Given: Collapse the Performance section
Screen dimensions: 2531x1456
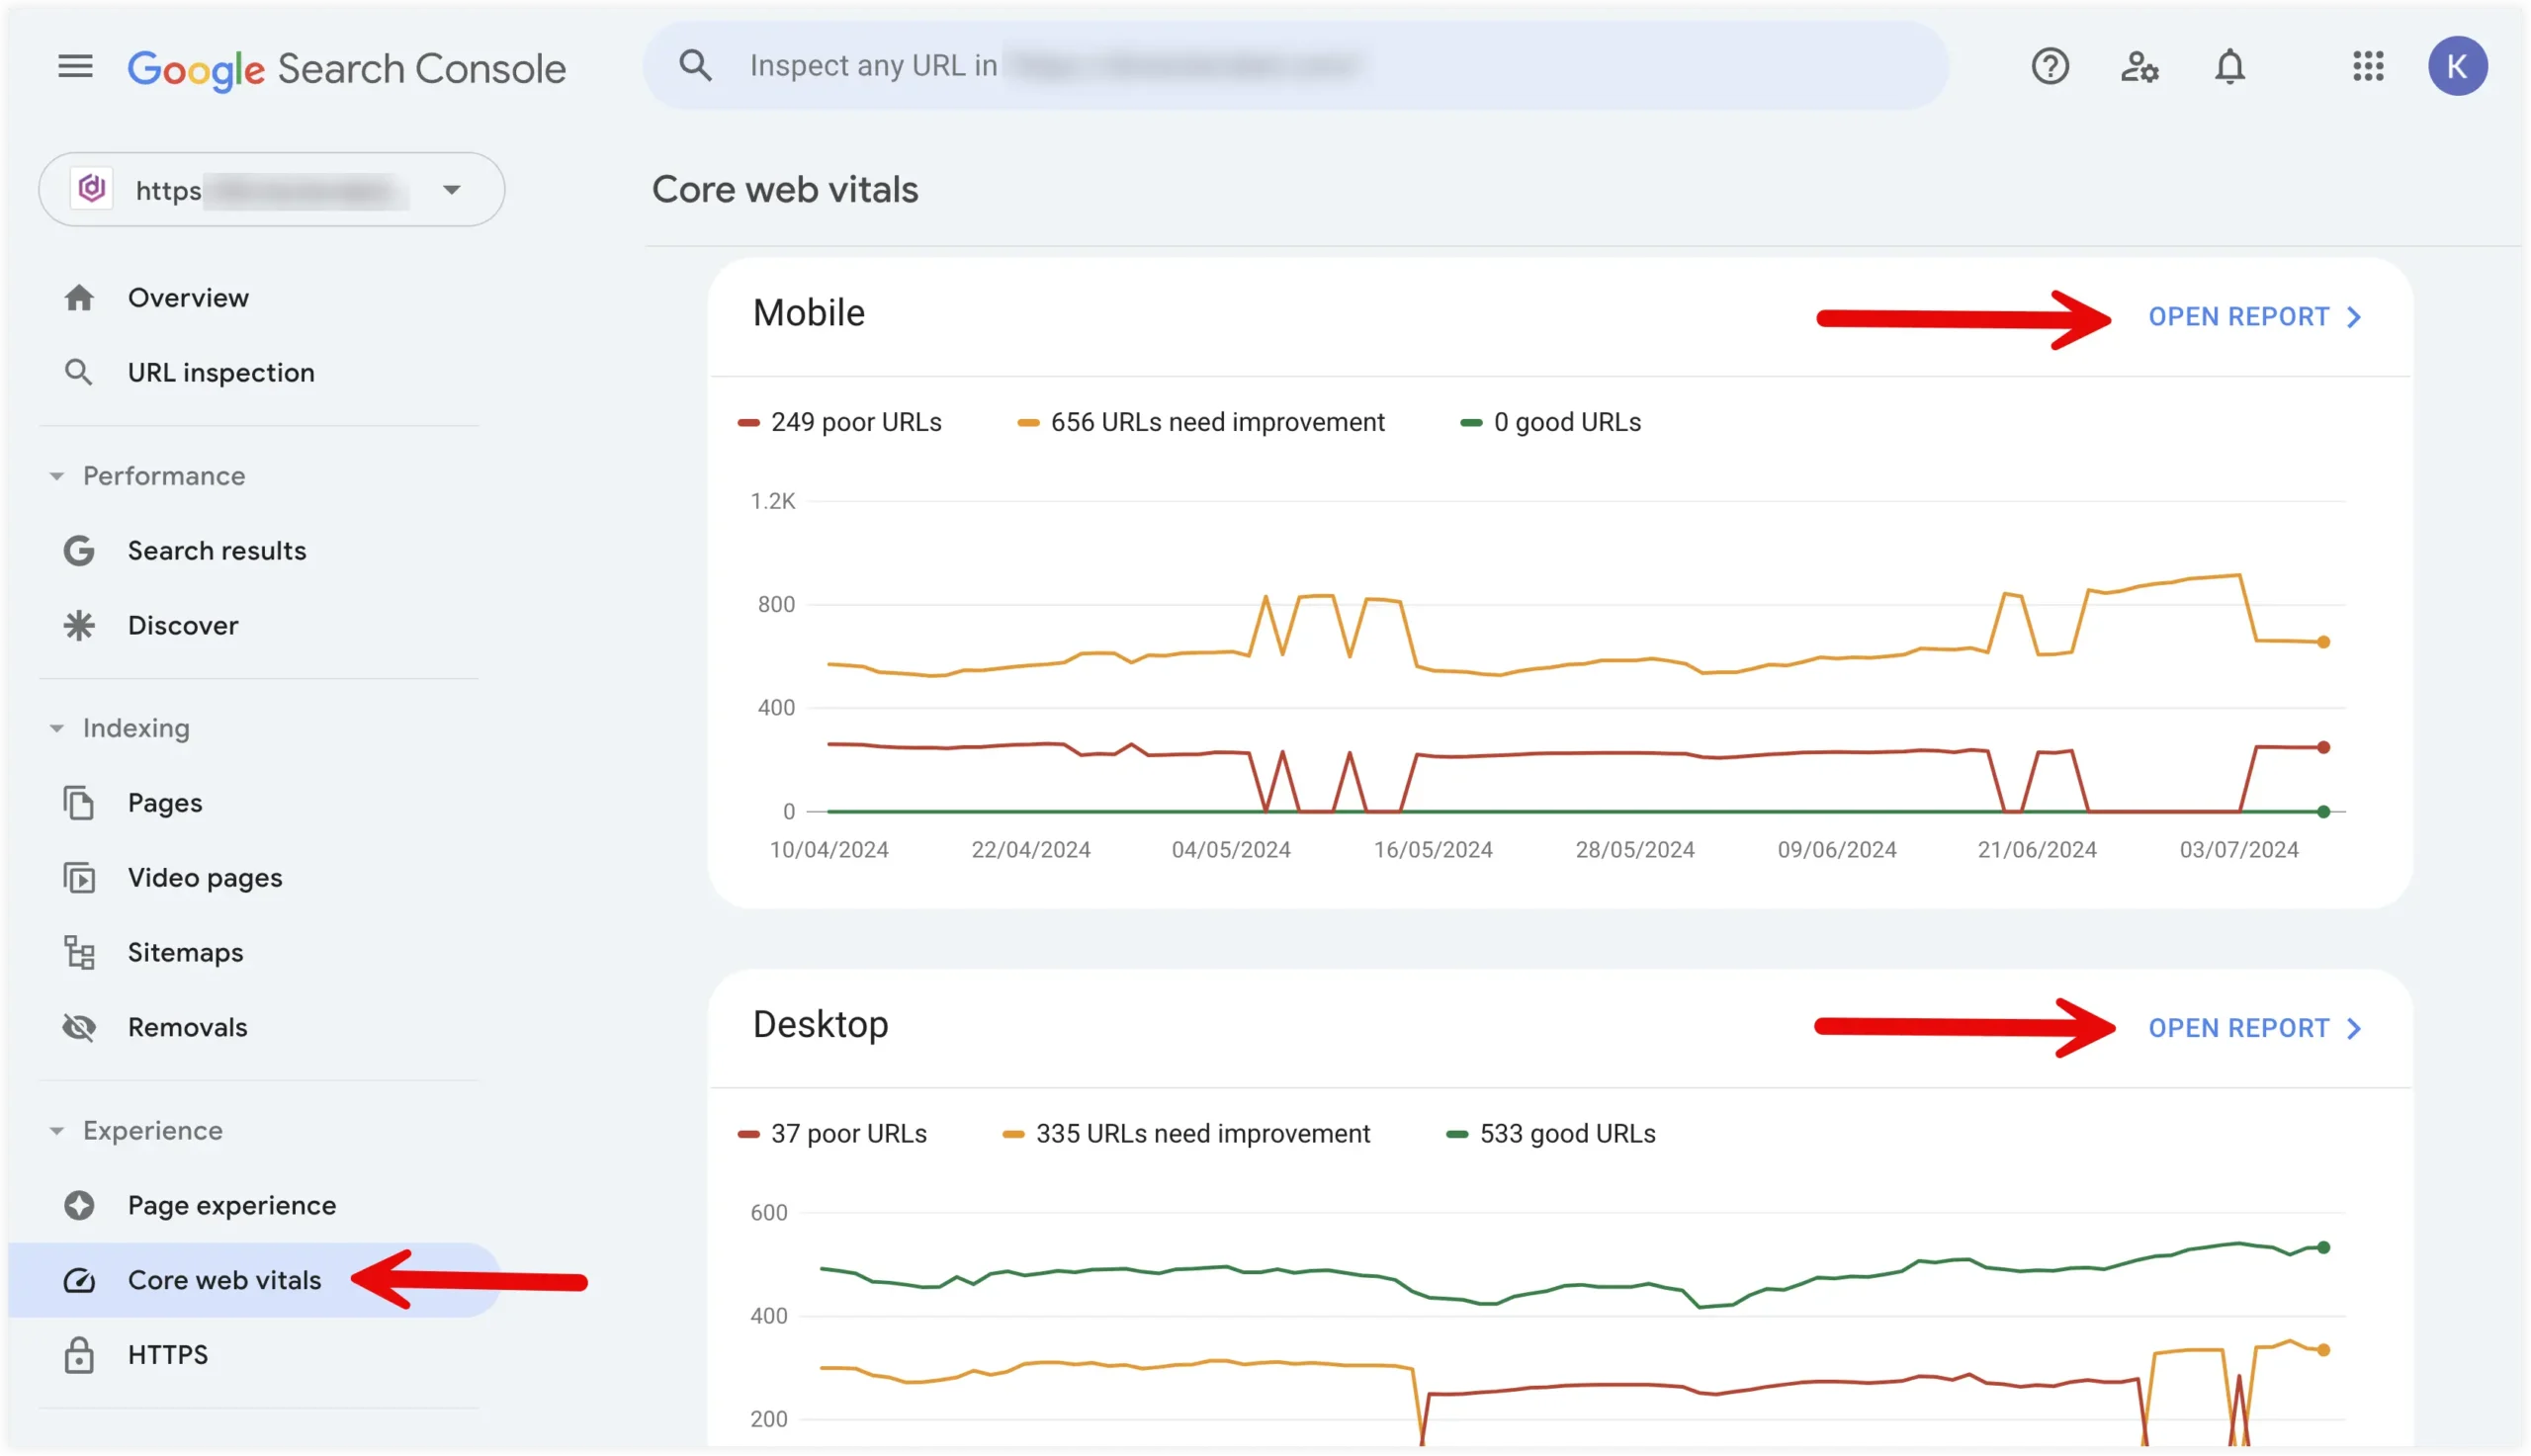Looking at the screenshot, I should pyautogui.click(x=57, y=476).
